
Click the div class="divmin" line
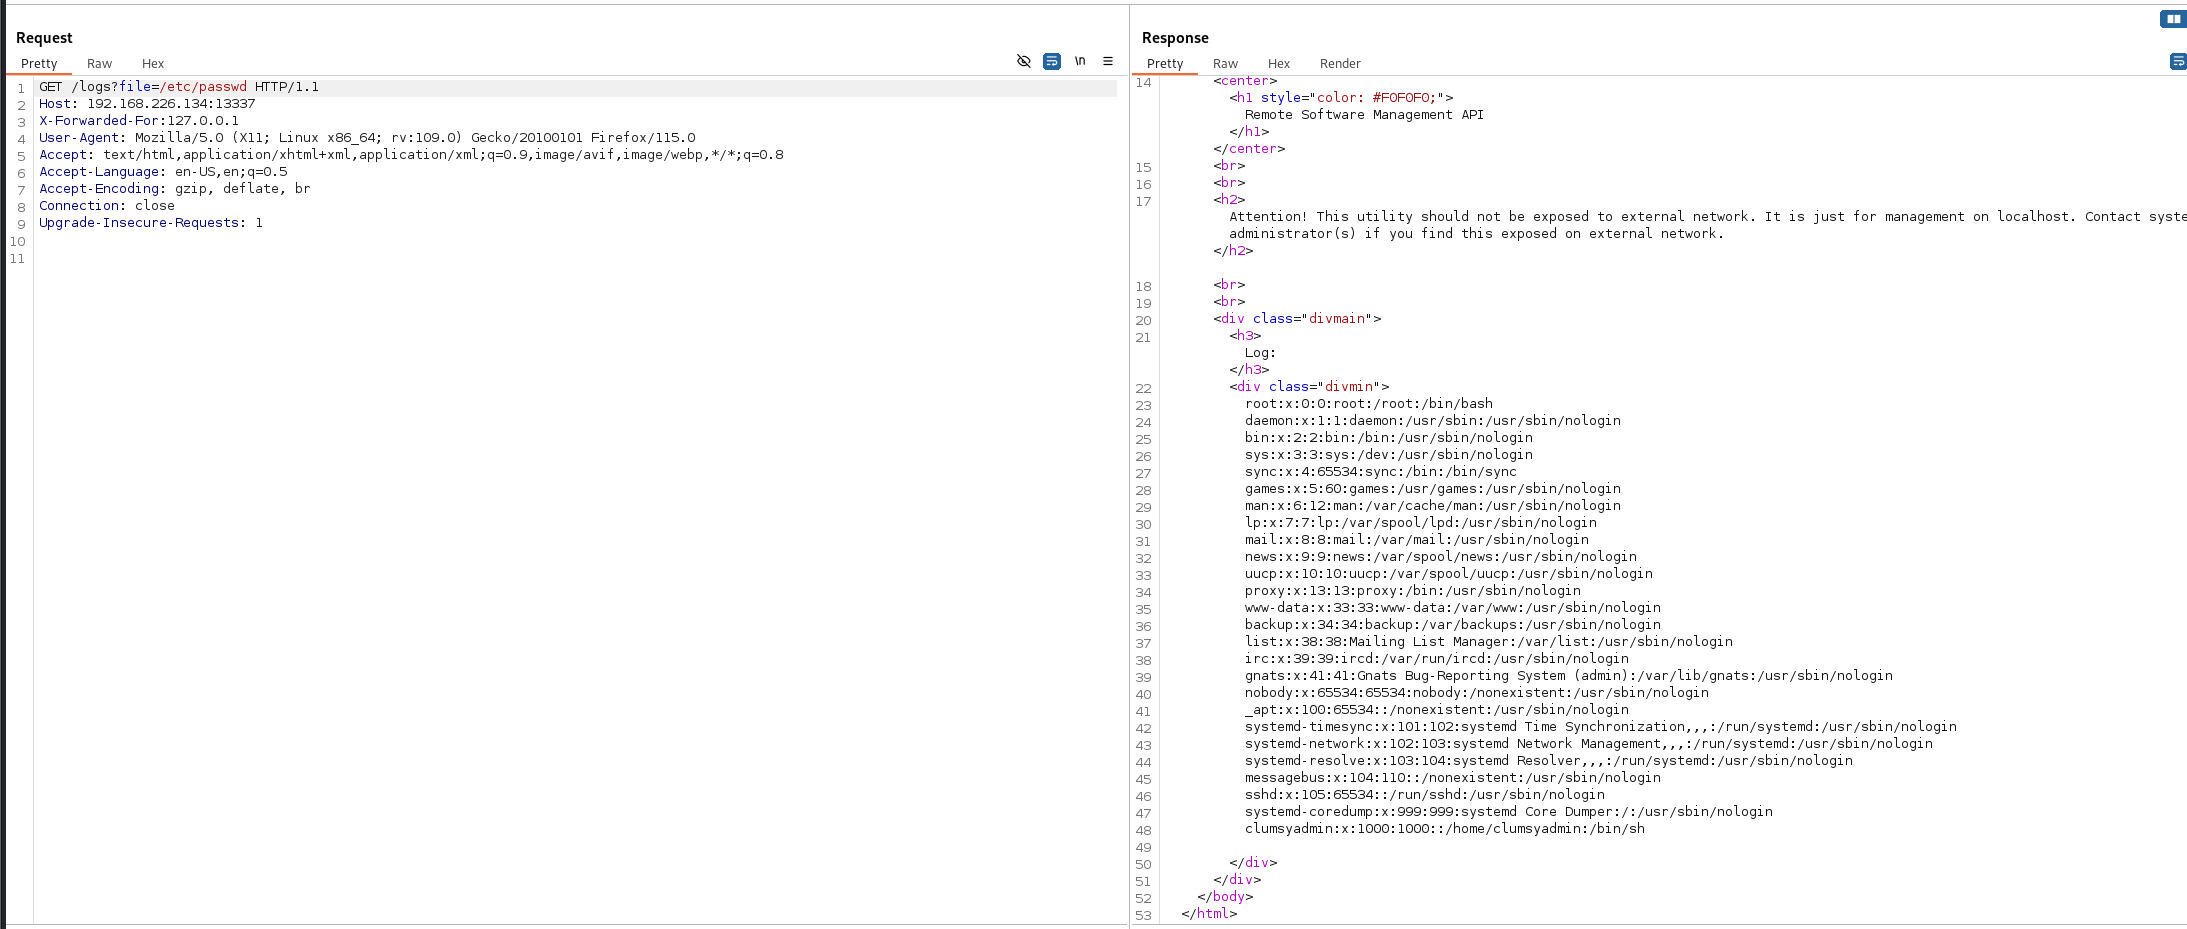tap(1309, 387)
